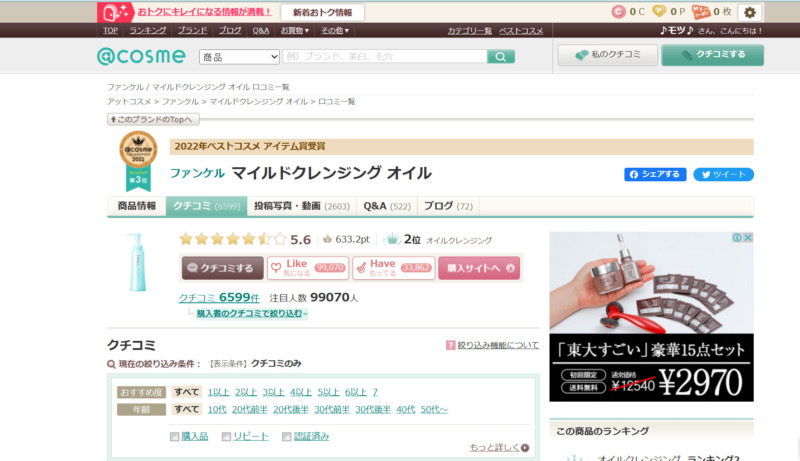Filter age by 10代
The height and width of the screenshot is (461, 800).
tap(217, 409)
